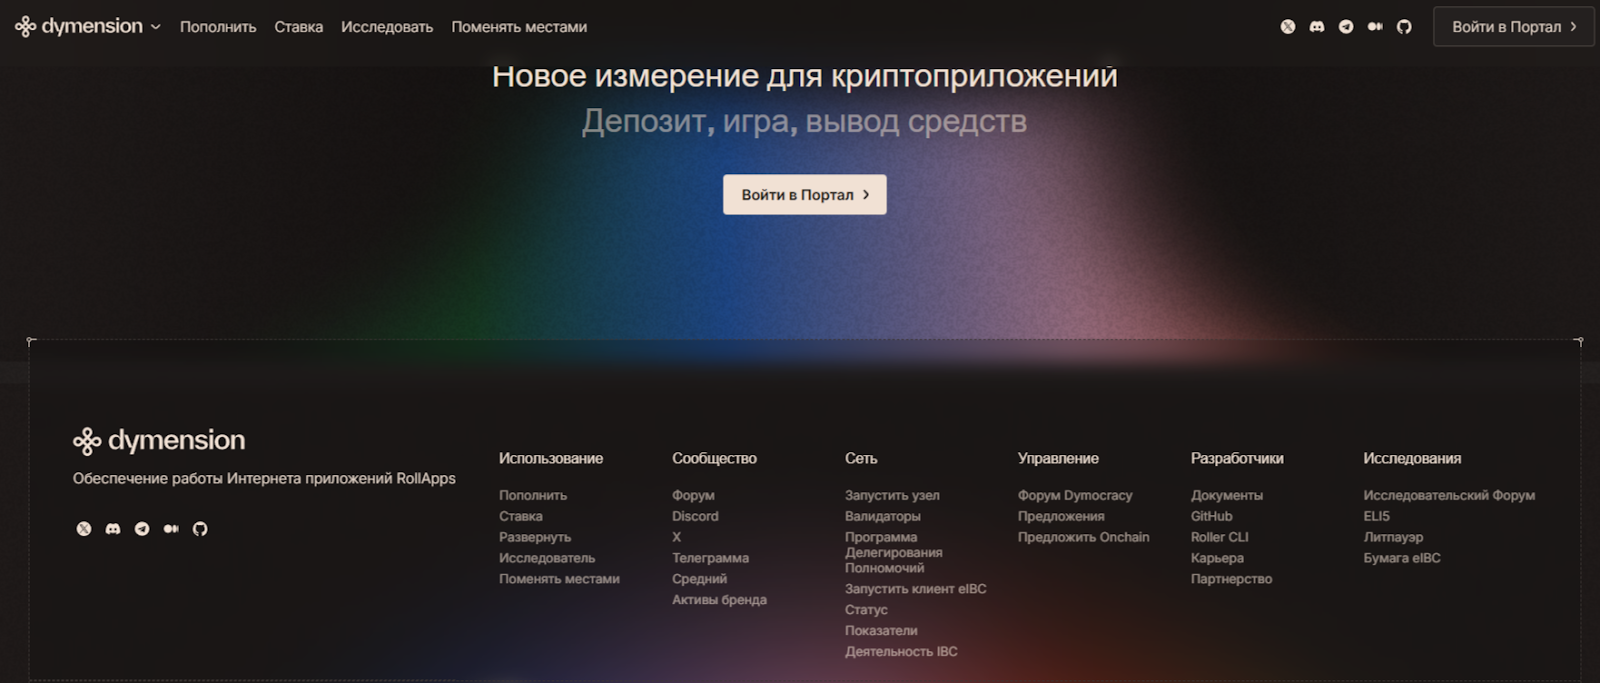Open GitHub icon under footer tagline
Image resolution: width=1600 pixels, height=683 pixels.
pyautogui.click(x=200, y=529)
